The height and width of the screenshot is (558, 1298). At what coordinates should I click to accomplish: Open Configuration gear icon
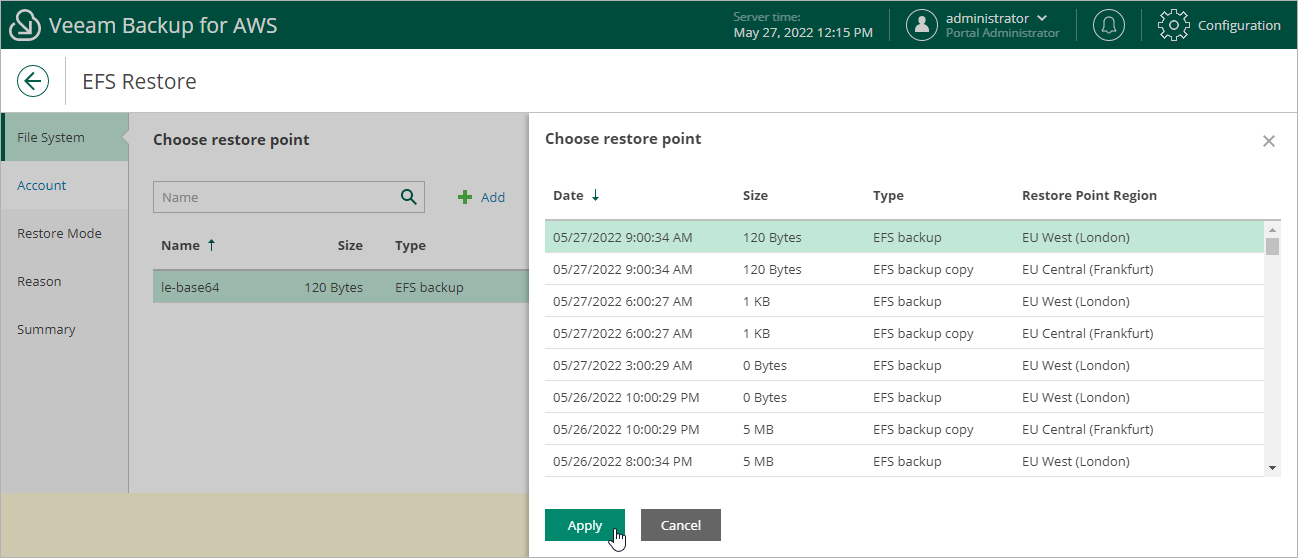click(x=1174, y=25)
